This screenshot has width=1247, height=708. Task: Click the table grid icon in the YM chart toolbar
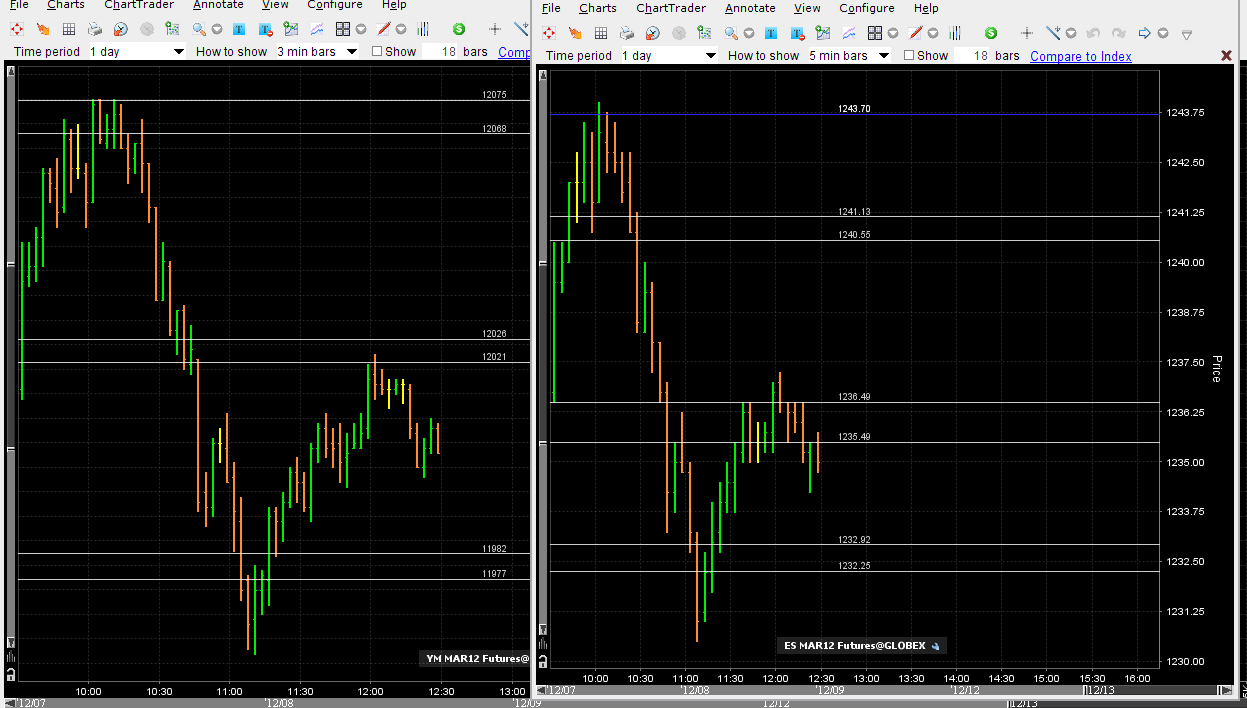[68, 29]
